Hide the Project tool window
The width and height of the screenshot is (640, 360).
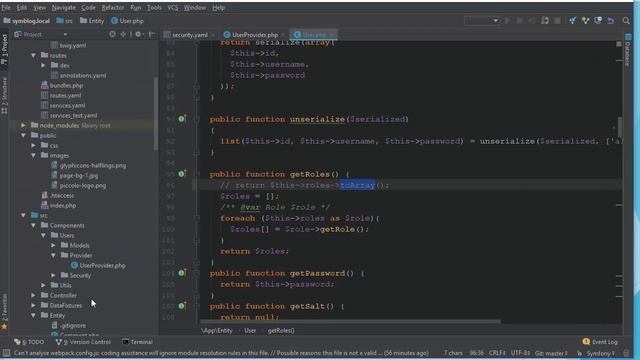click(x=151, y=34)
